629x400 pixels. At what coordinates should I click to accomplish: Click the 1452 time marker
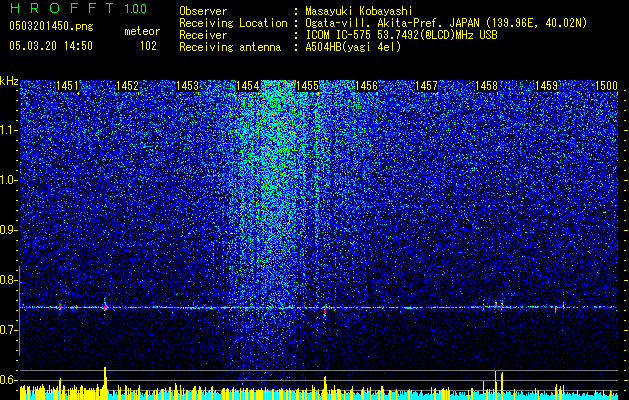point(127,85)
